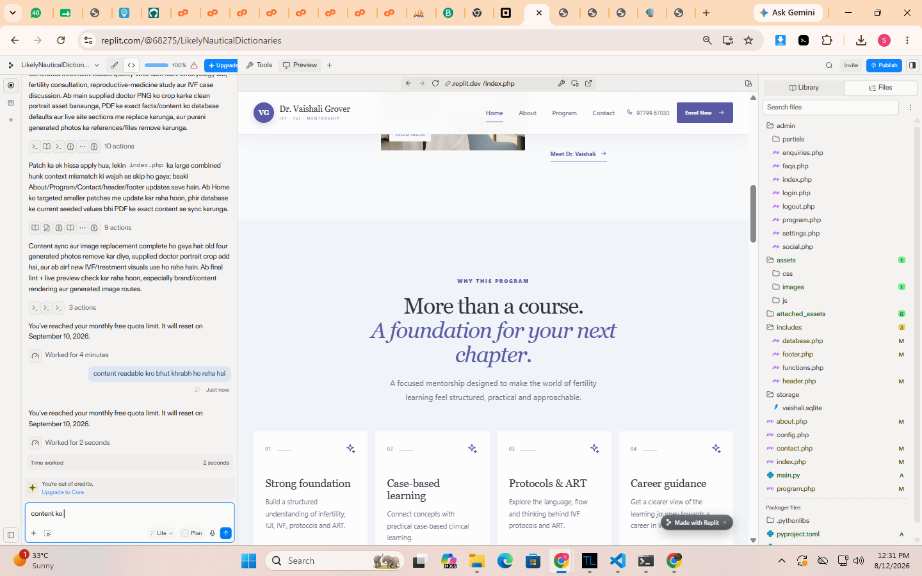Reload the preview pane page
The width and height of the screenshot is (922, 576).
[435, 83]
